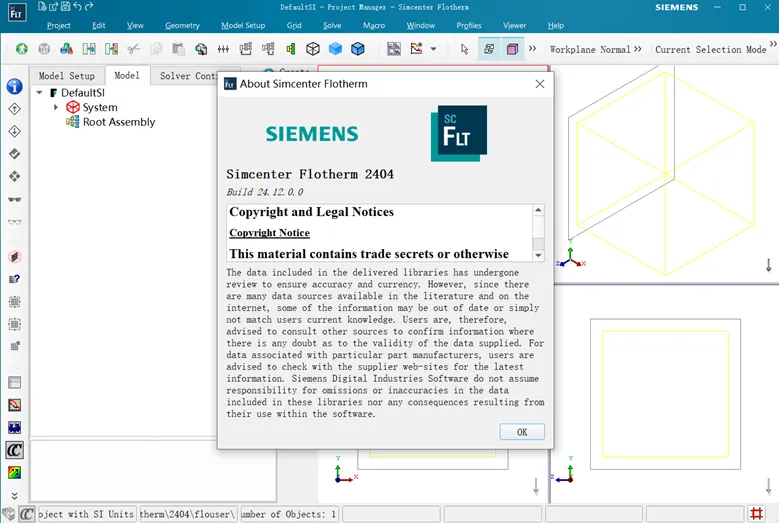The image size is (779, 523).
Task: Click the save icon in title bar
Action: (x=66, y=6)
